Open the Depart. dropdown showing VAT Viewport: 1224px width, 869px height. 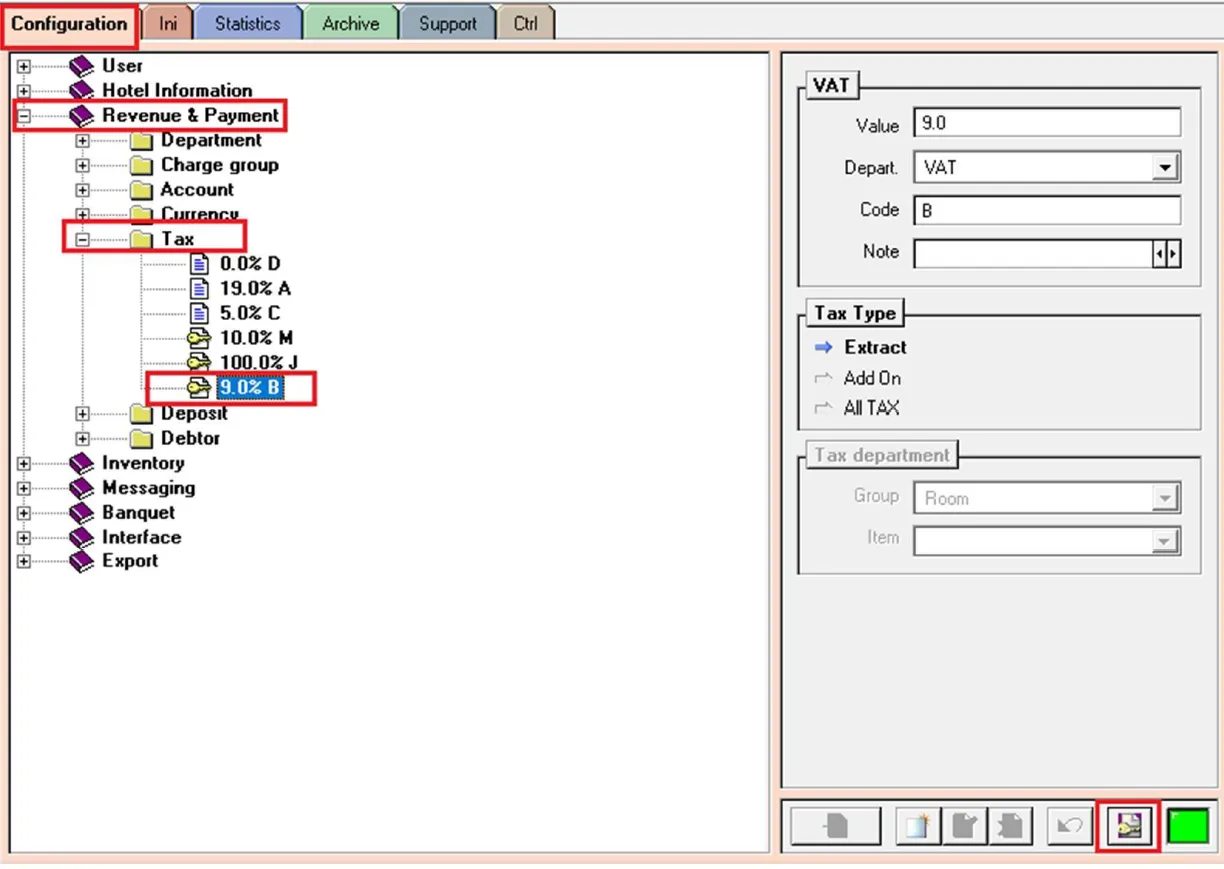pyautogui.click(x=1165, y=168)
